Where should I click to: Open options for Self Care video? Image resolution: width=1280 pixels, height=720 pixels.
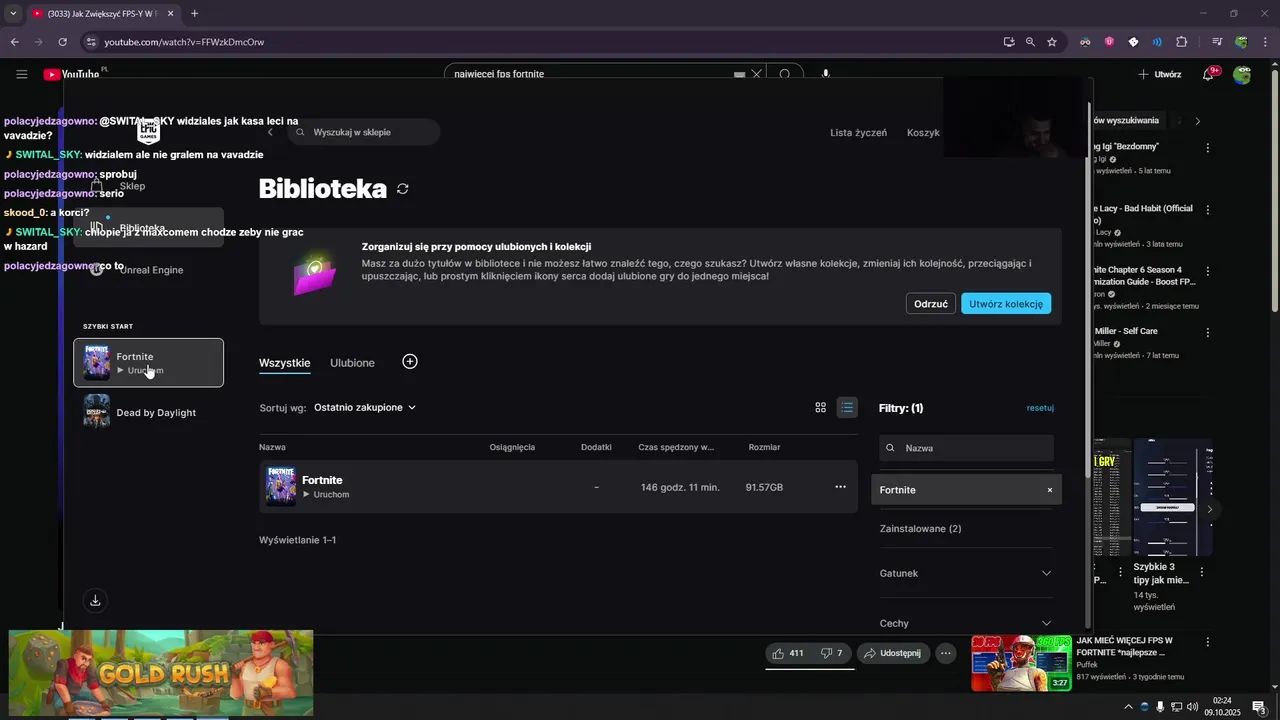(x=1208, y=332)
